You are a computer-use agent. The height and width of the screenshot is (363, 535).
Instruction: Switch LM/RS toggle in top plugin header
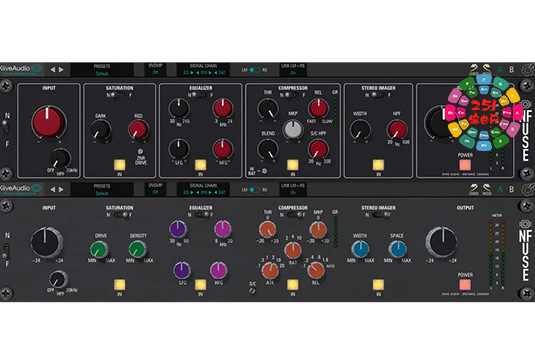pos(255,70)
